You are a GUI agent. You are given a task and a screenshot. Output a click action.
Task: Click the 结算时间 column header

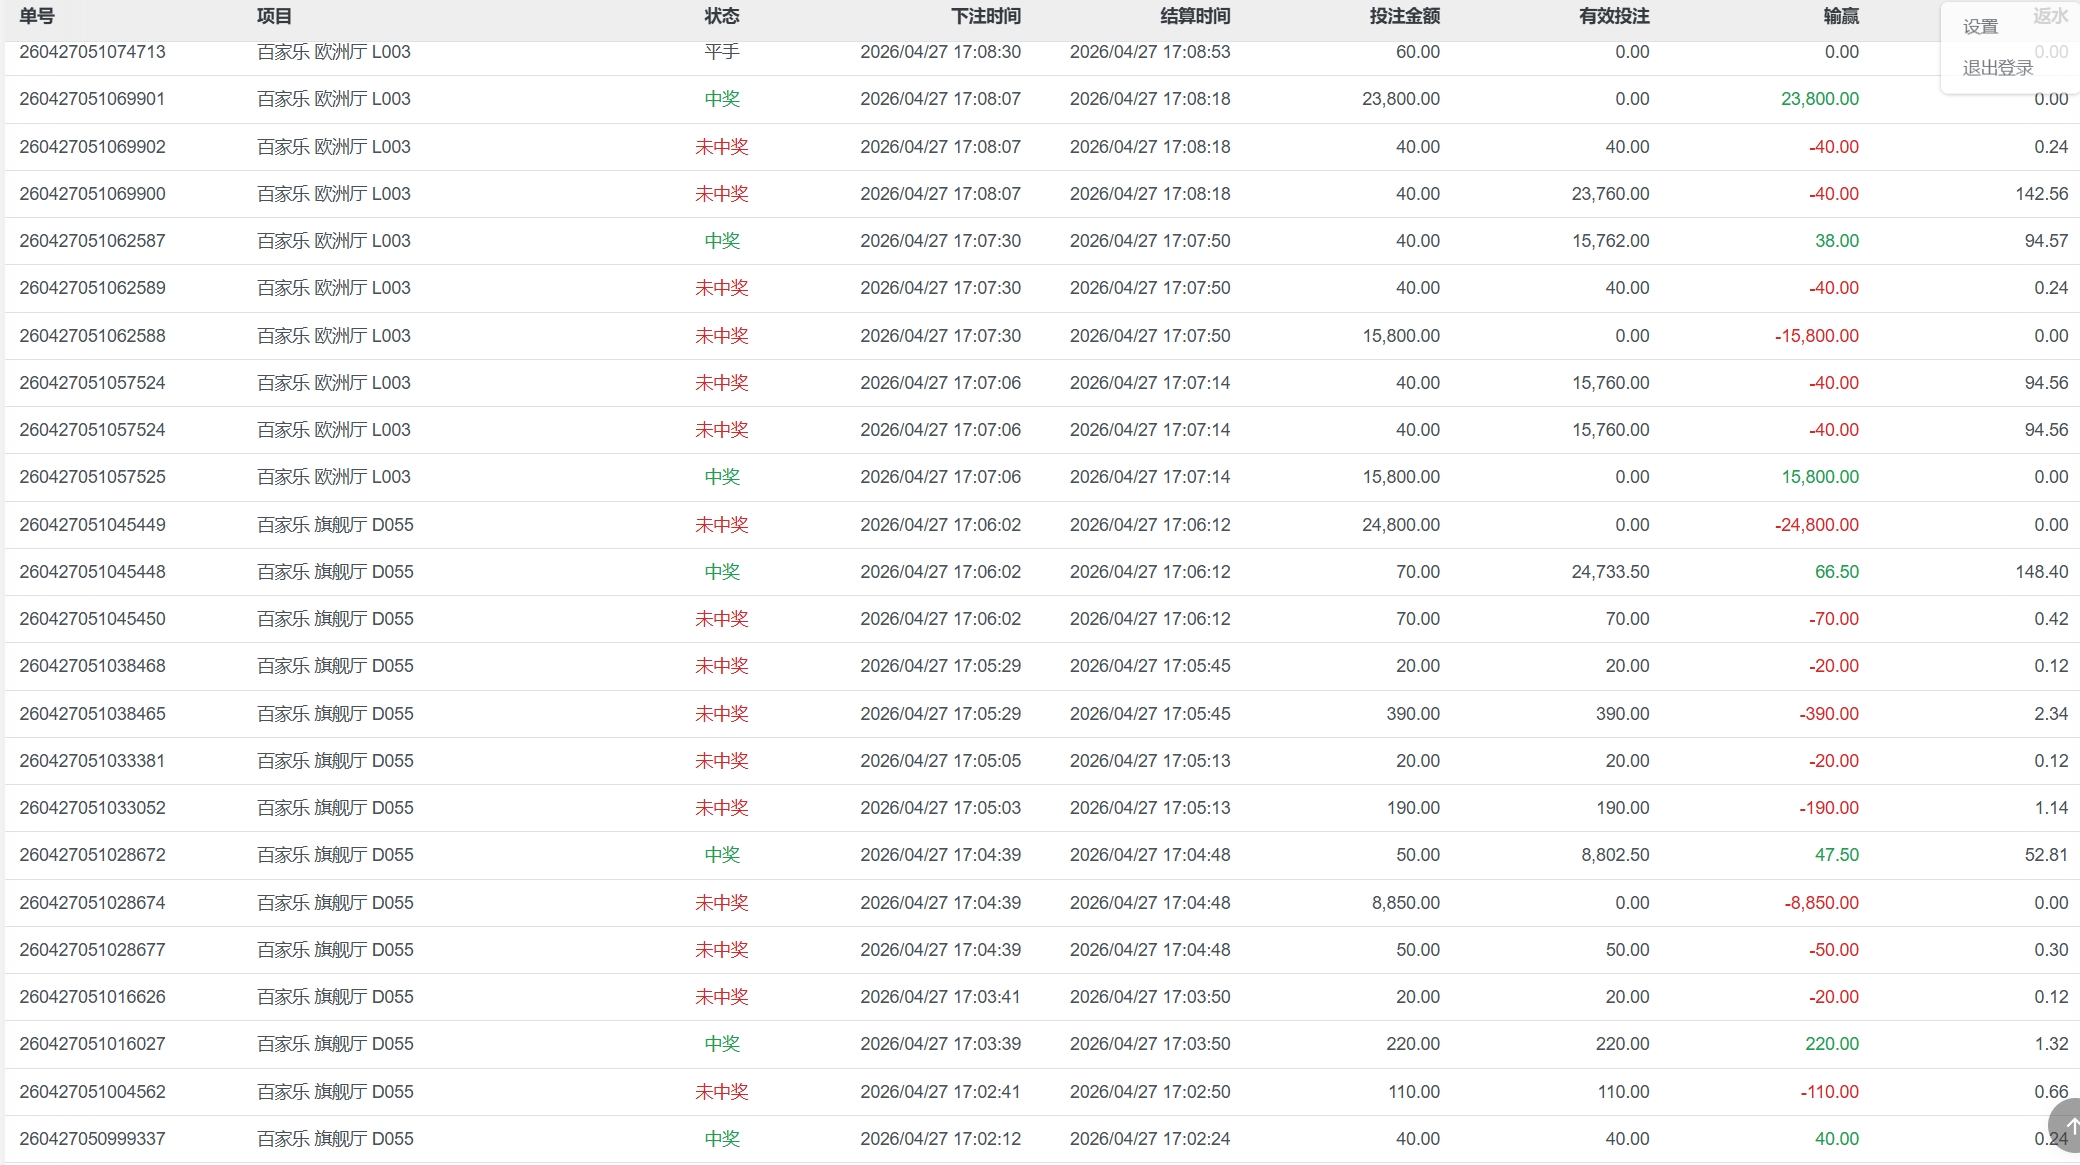click(x=1194, y=16)
